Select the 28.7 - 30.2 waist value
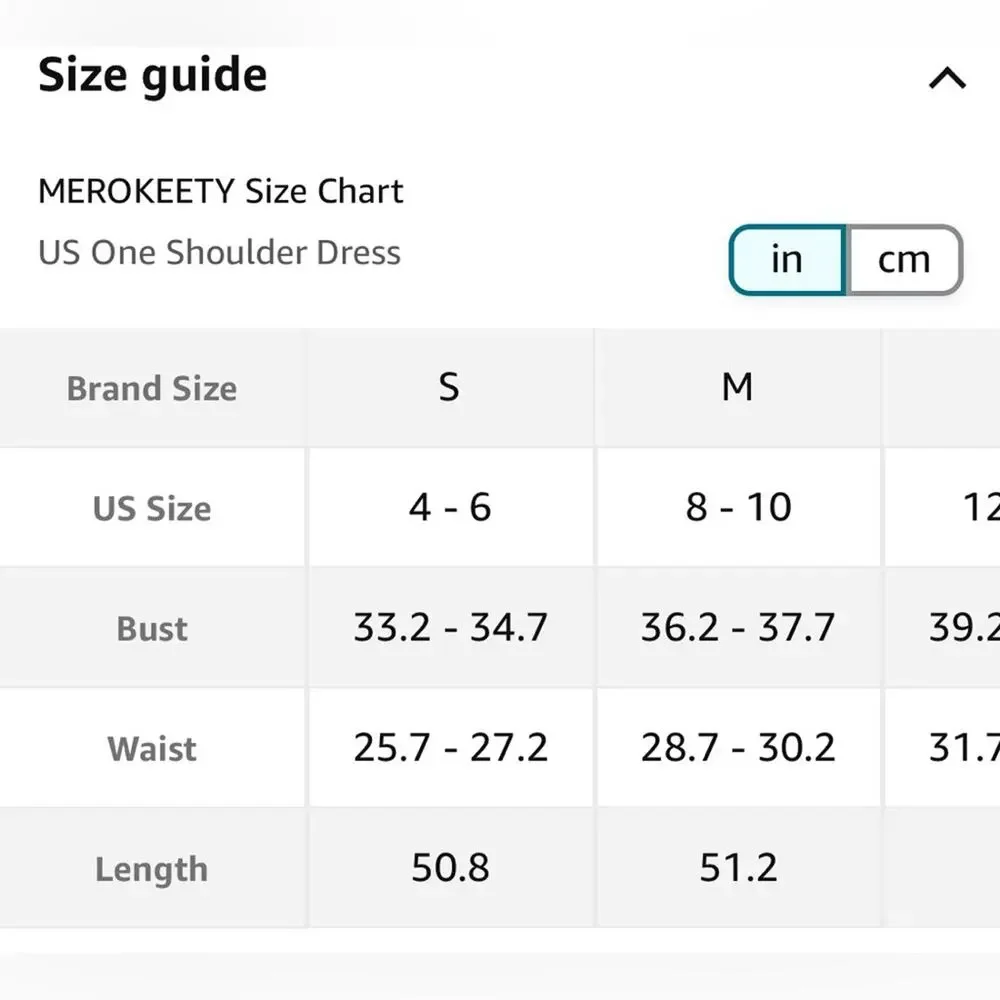Image resolution: width=1000 pixels, height=1000 pixels. 738,748
